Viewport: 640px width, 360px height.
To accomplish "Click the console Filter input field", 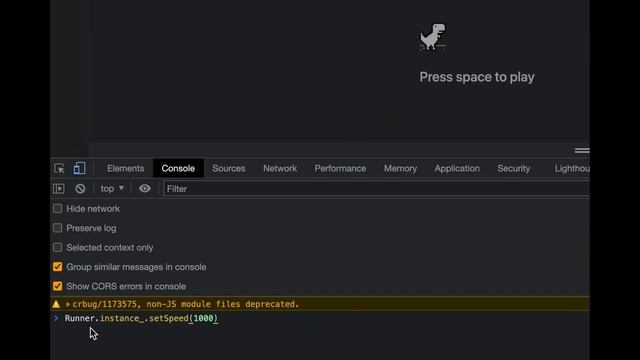I will [376, 189].
